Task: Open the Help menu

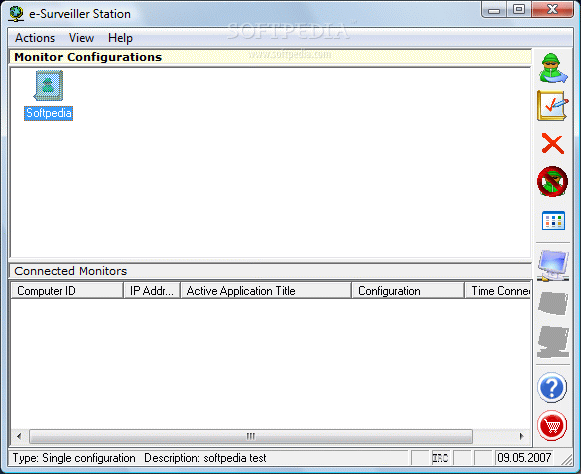Action: 120,38
